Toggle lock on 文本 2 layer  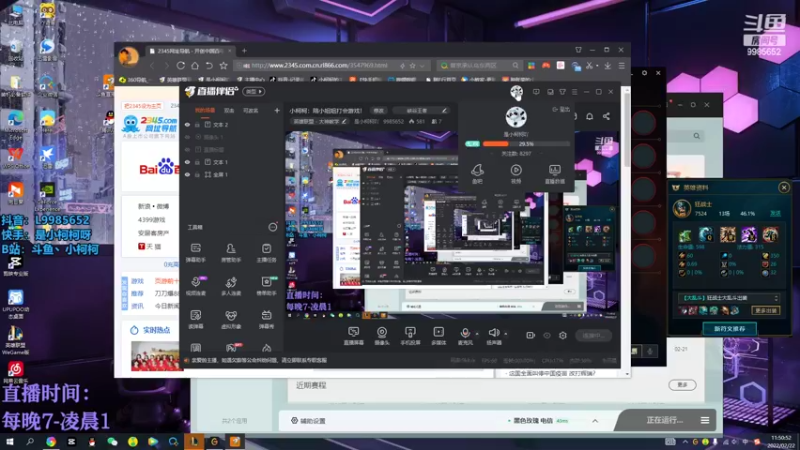tap(197, 124)
